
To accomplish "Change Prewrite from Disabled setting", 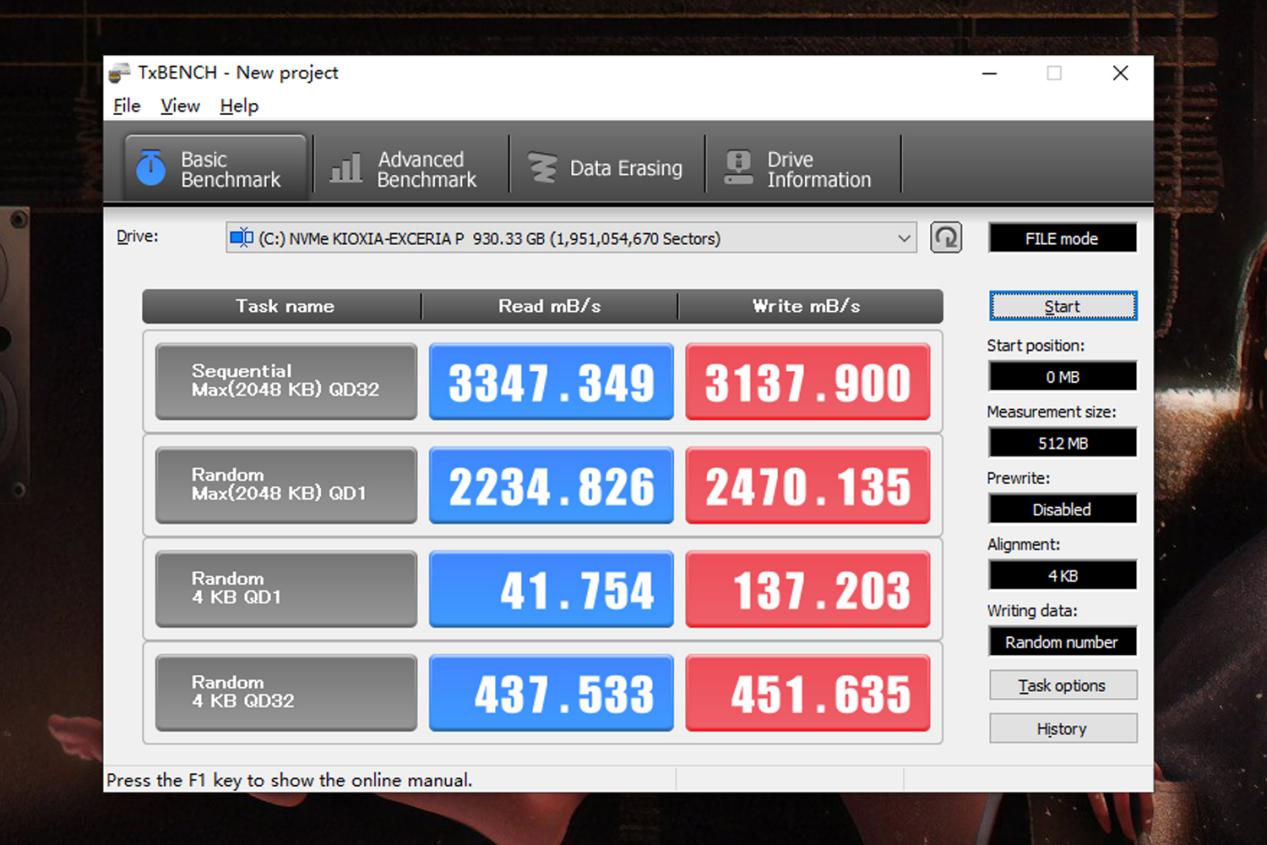I will coord(1062,509).
